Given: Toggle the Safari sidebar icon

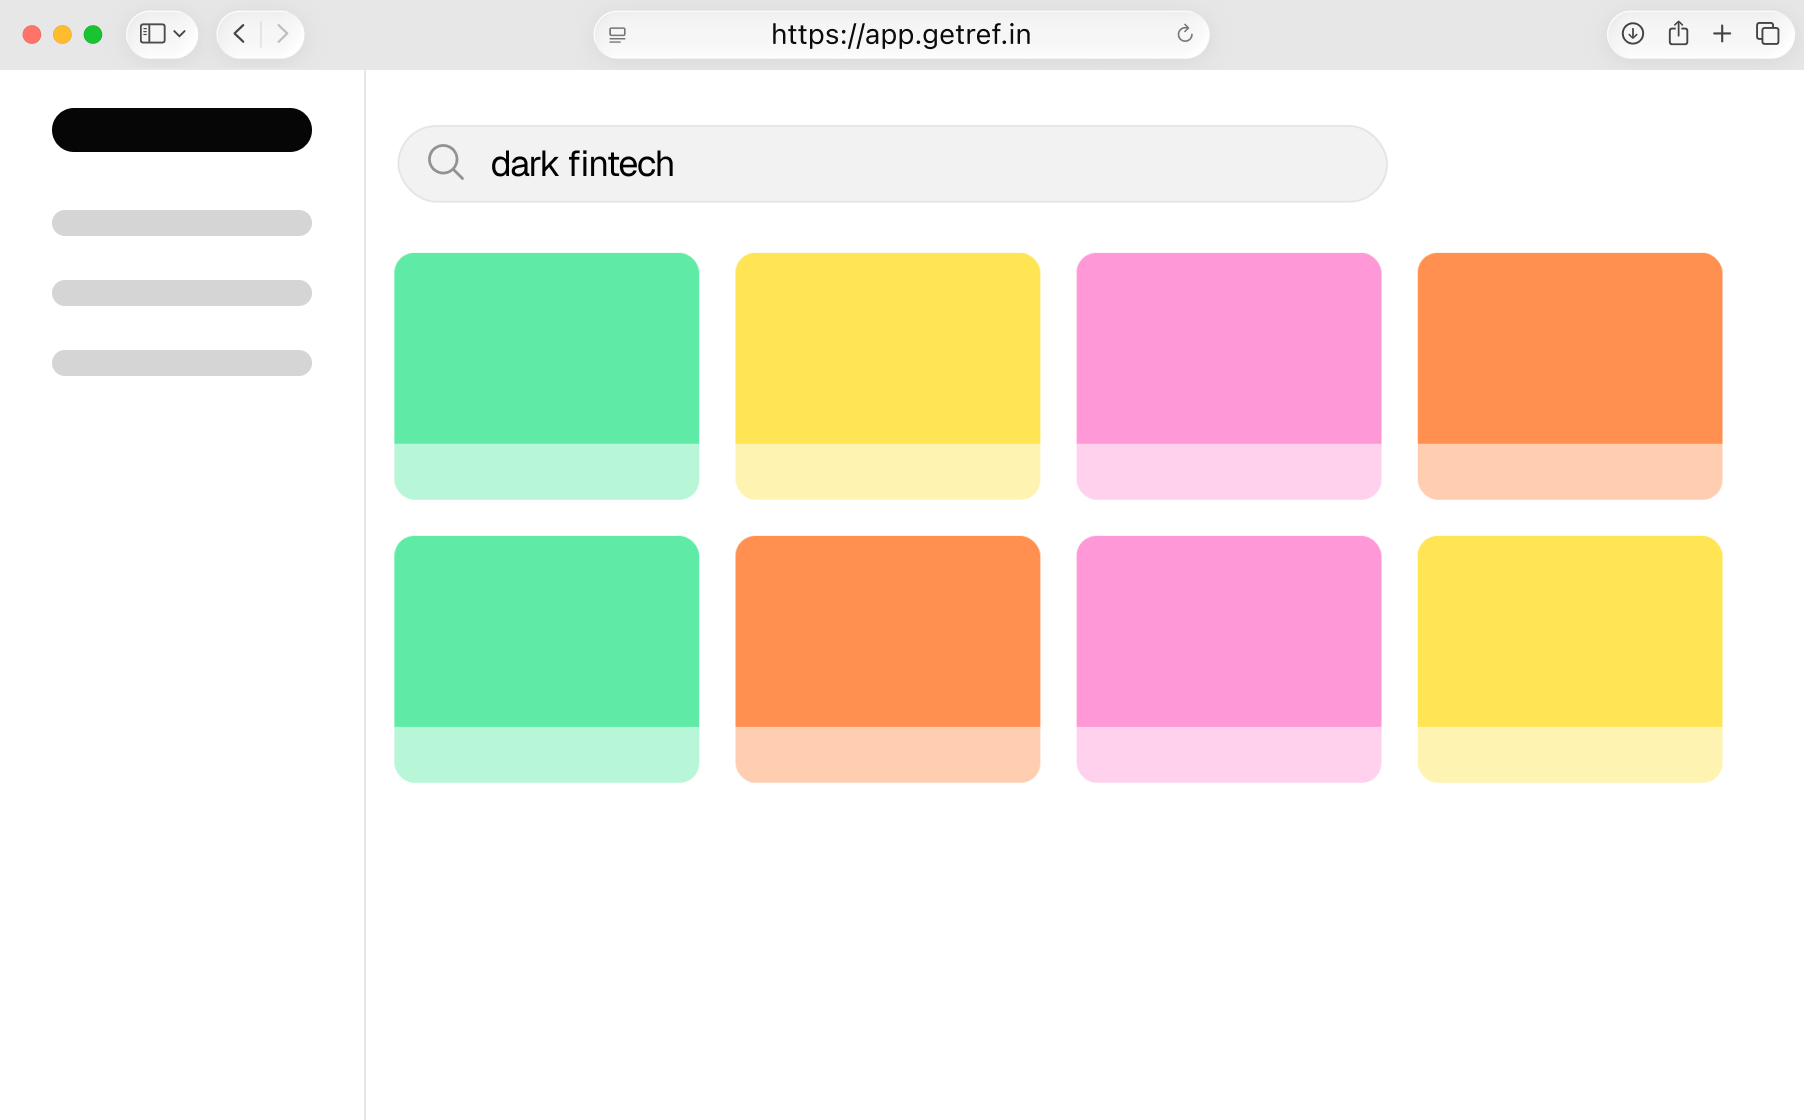Looking at the screenshot, I should click(x=152, y=34).
